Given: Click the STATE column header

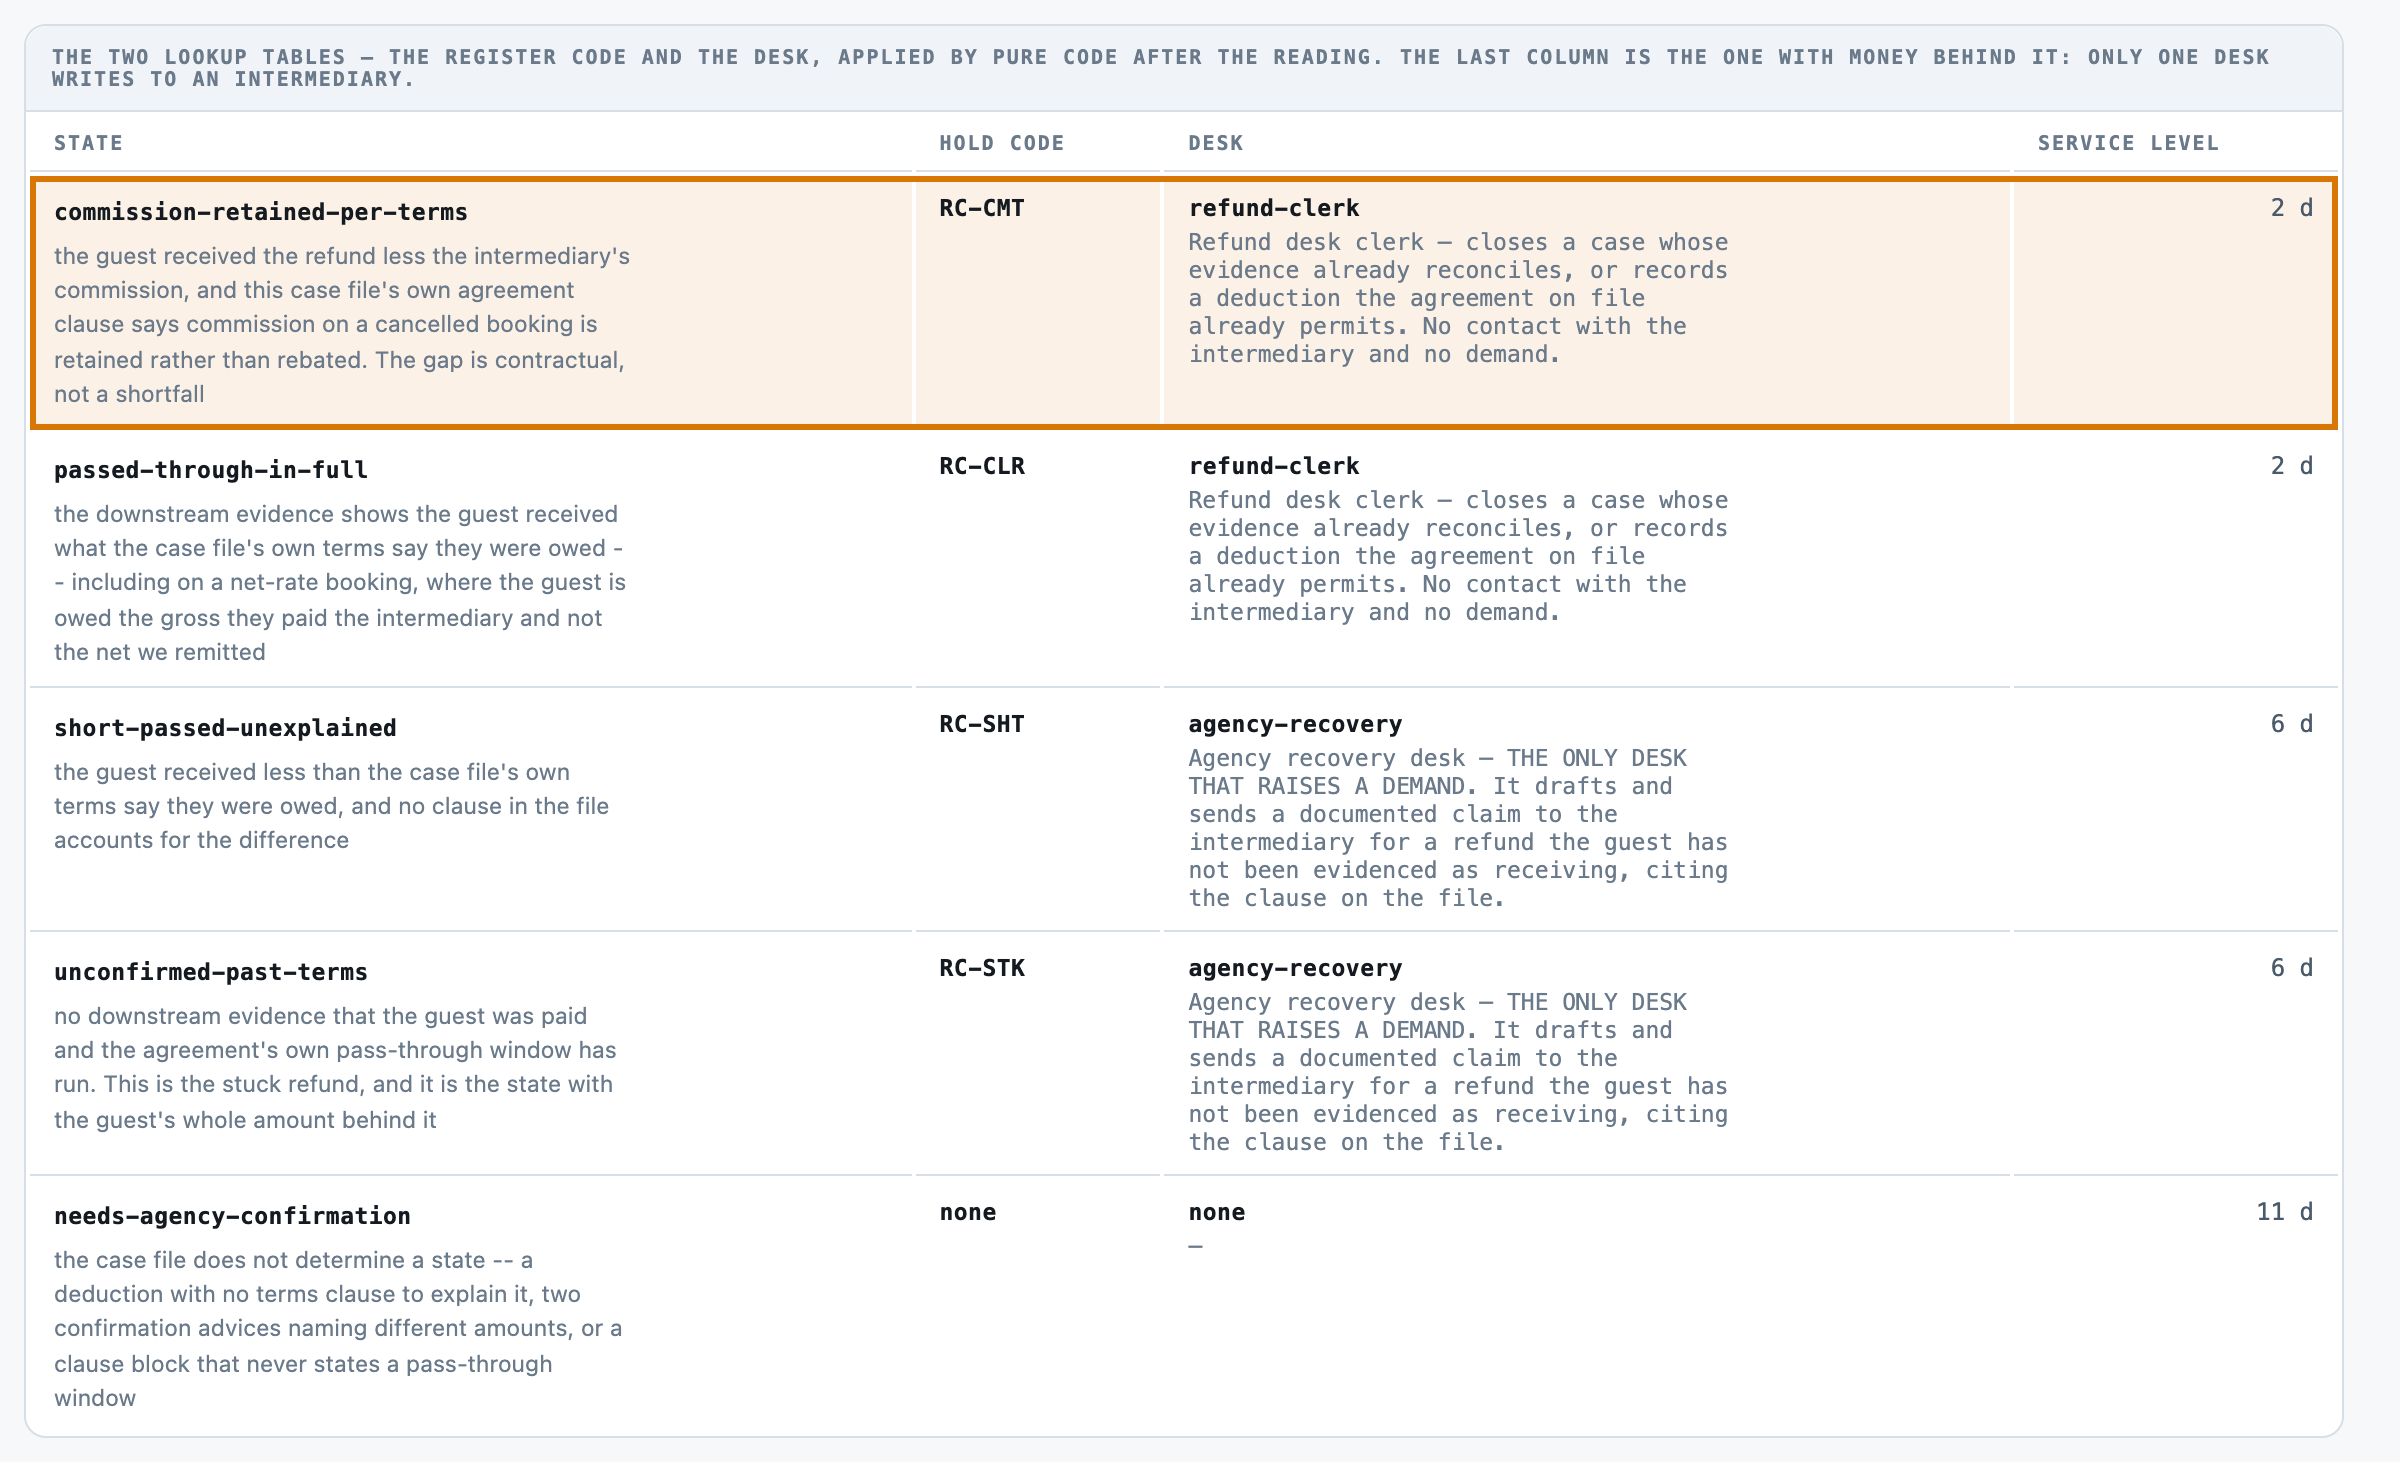Looking at the screenshot, I should click(x=89, y=143).
